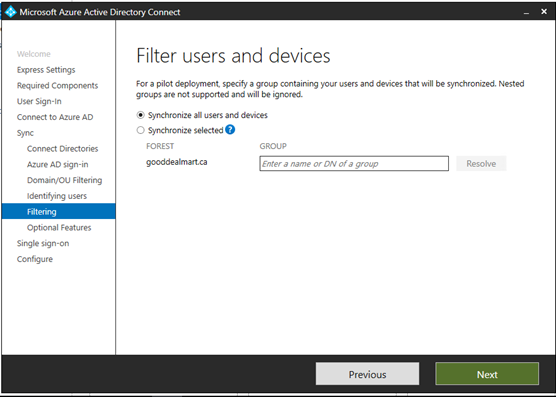Open Optional Features step
This screenshot has width=556, height=397.
click(59, 228)
